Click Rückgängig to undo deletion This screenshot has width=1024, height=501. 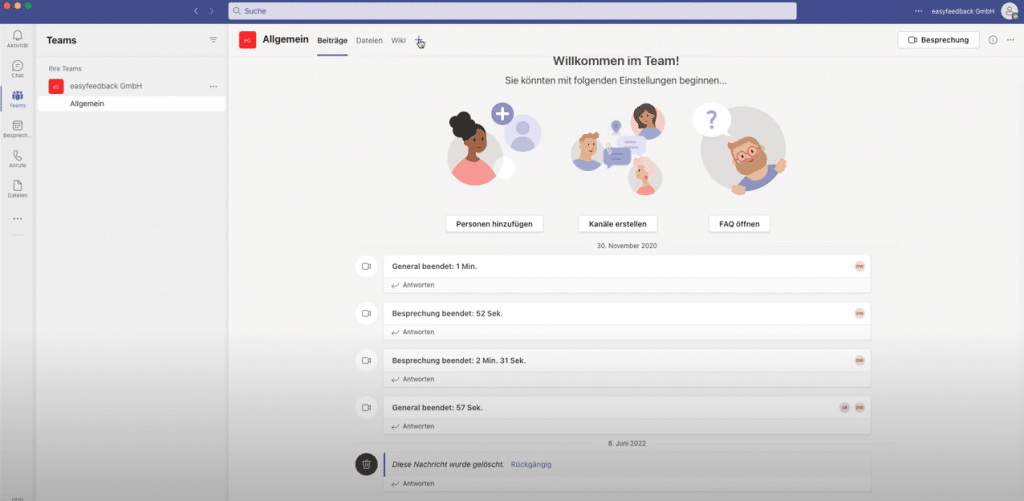click(531, 464)
